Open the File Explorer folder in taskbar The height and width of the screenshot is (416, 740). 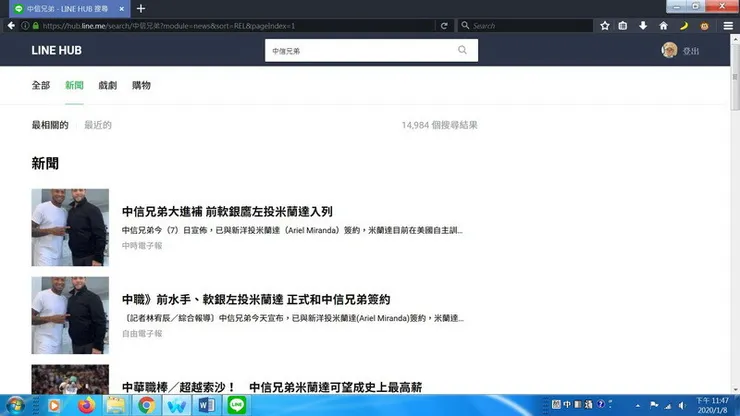(x=116, y=406)
